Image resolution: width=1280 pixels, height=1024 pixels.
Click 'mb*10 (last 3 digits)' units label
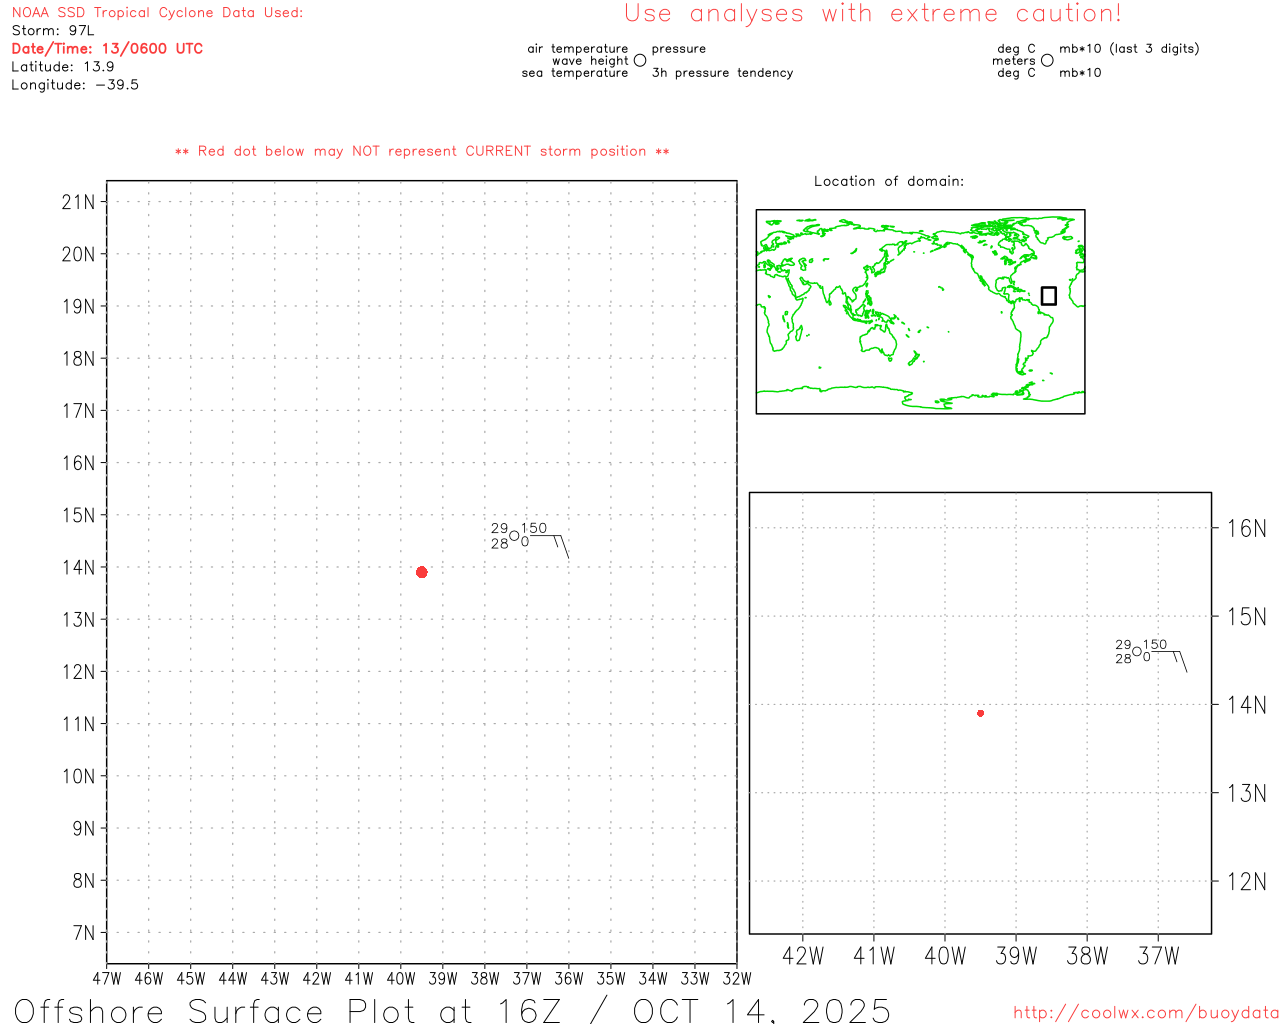click(1129, 49)
